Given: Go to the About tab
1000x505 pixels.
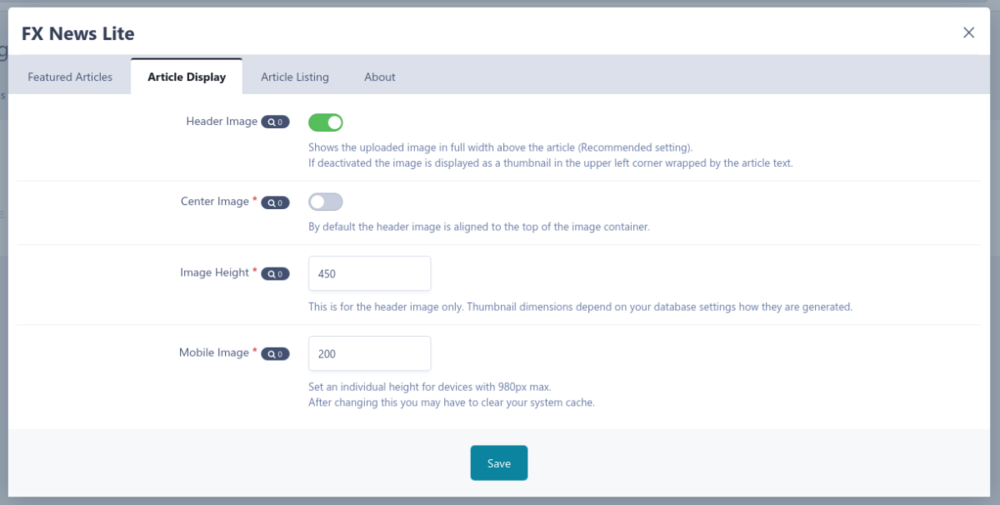Looking at the screenshot, I should point(380,77).
